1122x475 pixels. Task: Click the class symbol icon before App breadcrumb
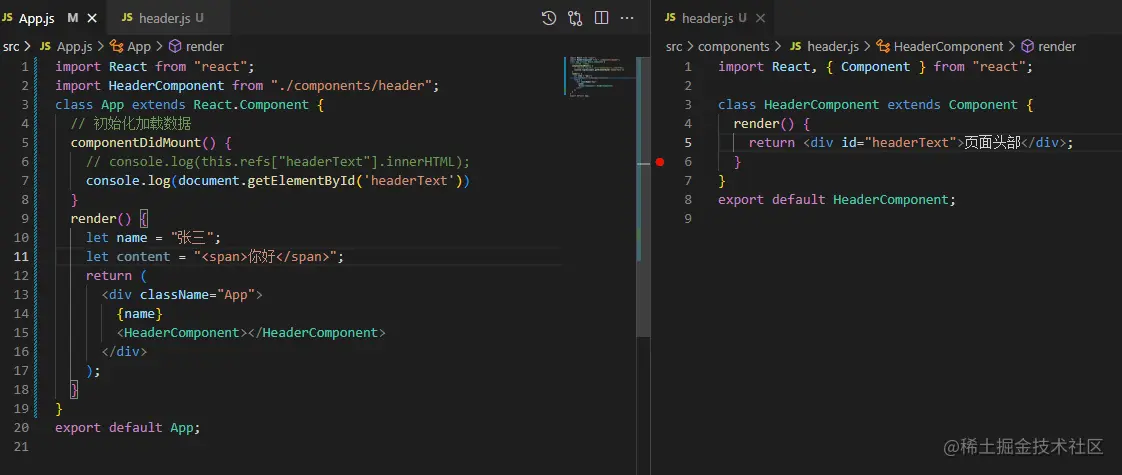(x=117, y=46)
